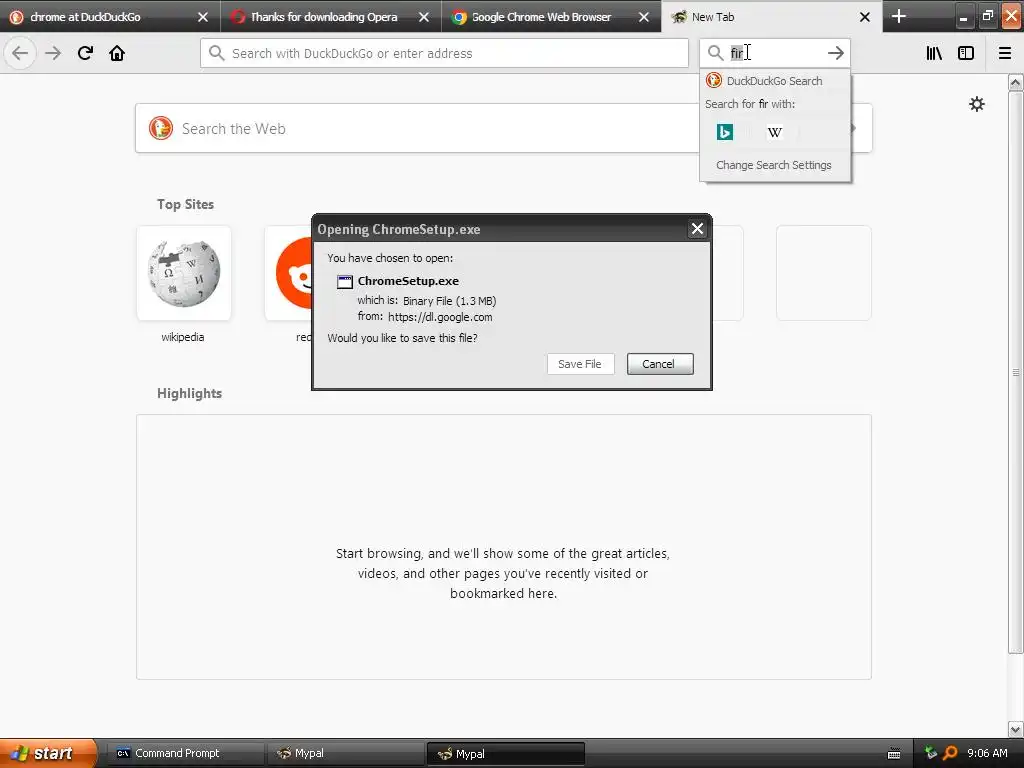Viewport: 1024px width, 768px height.
Task: Close the Opening ChromeSetup.exe dialog
Action: pyautogui.click(x=697, y=229)
